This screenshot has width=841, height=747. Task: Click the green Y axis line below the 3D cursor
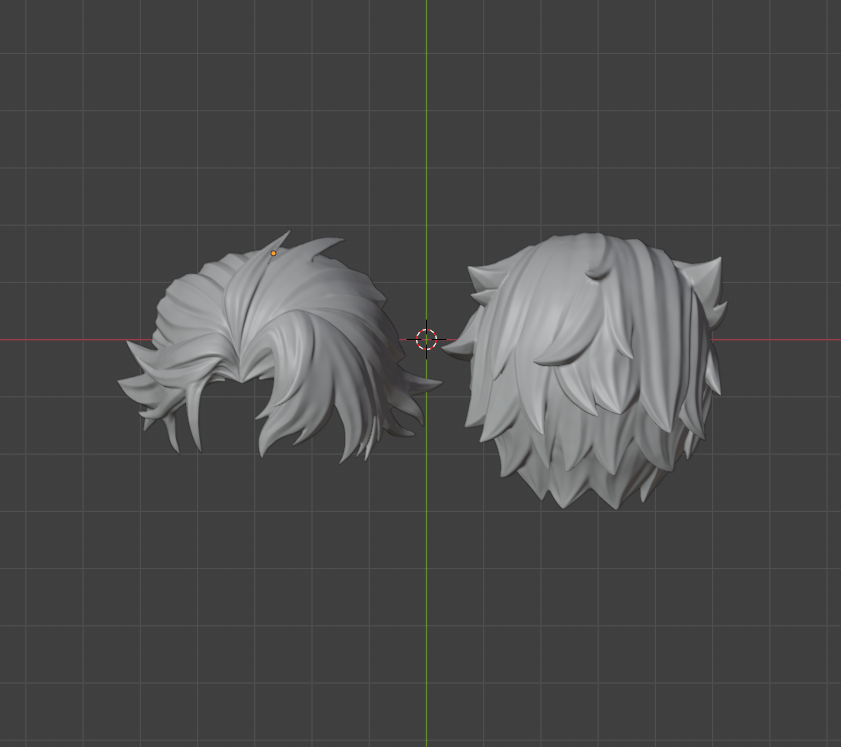(x=426, y=600)
